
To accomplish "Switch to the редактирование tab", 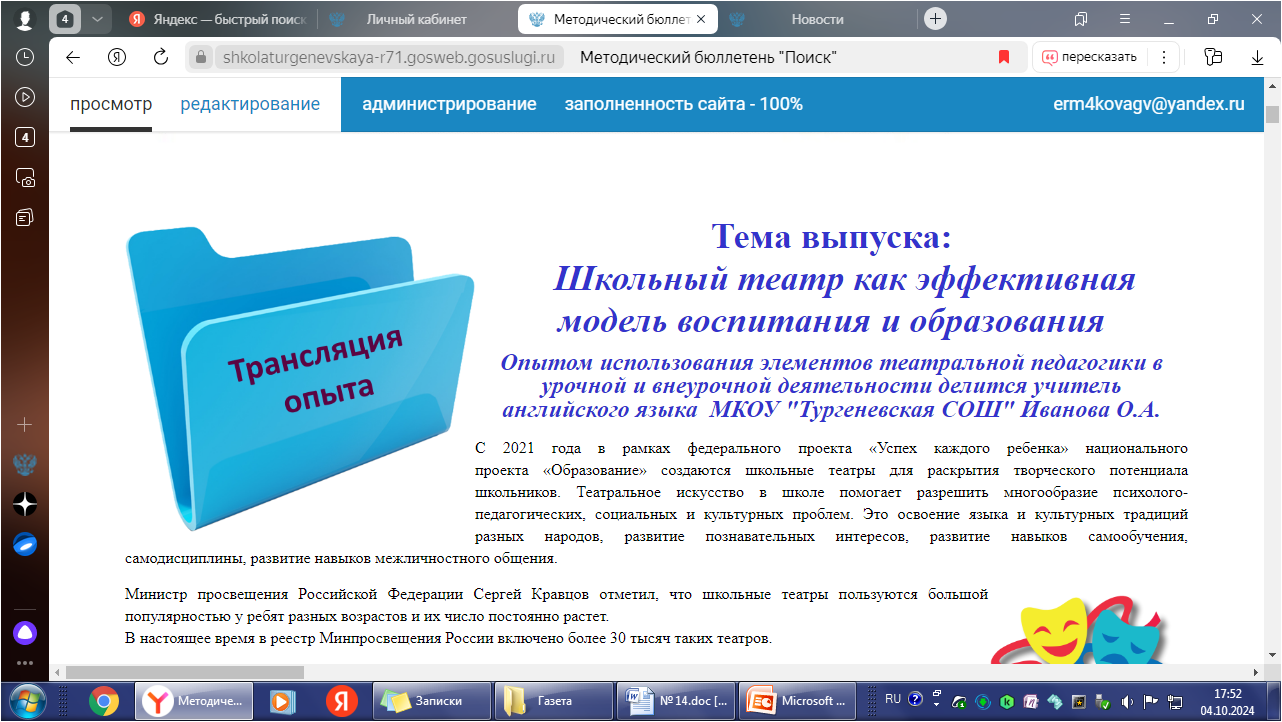I will (x=250, y=104).
